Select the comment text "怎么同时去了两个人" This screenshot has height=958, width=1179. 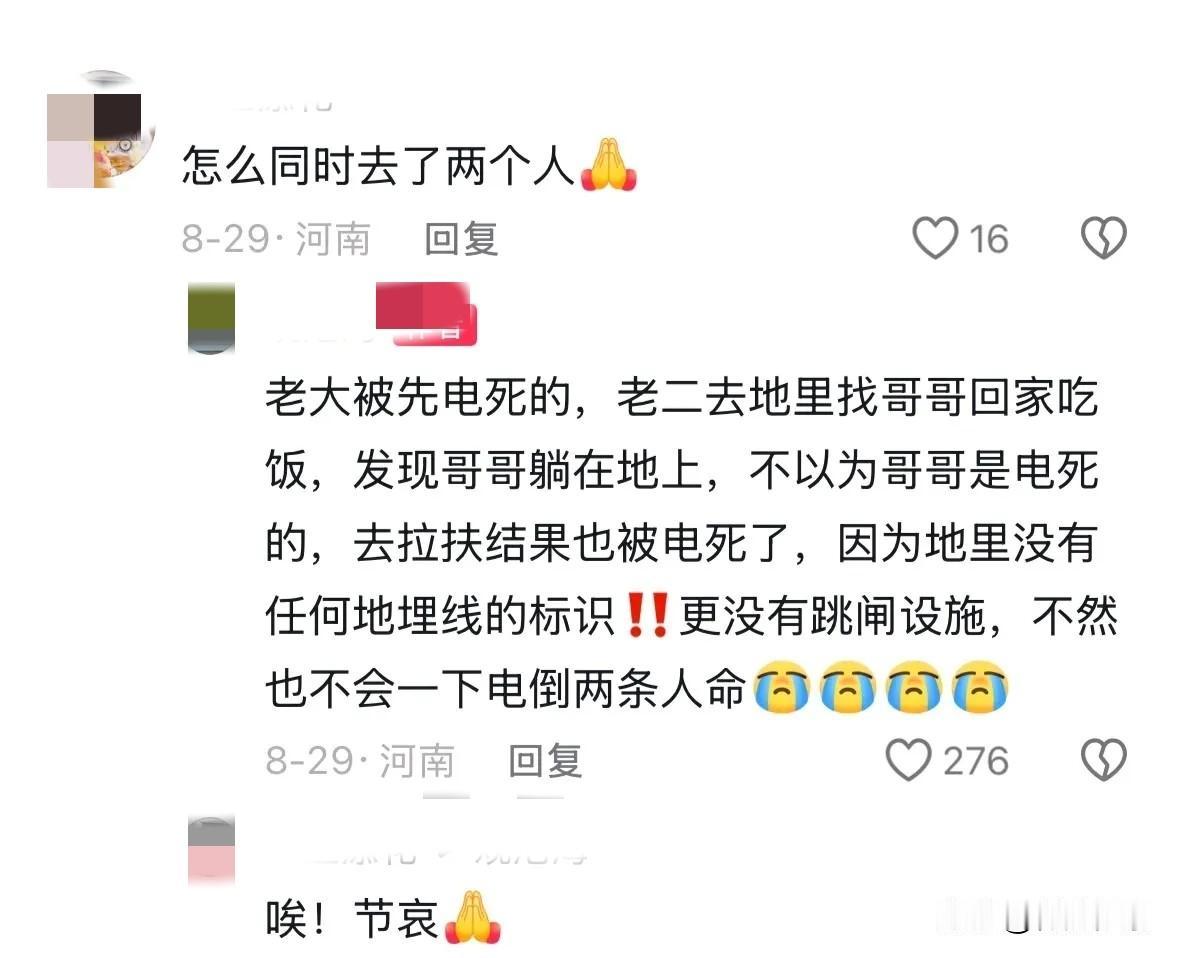tap(378, 165)
